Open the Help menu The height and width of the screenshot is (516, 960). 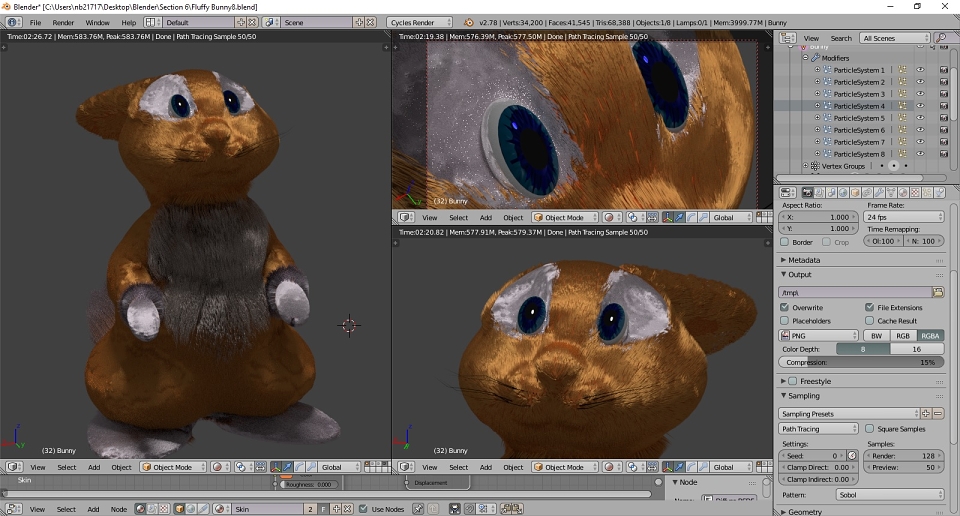point(129,23)
